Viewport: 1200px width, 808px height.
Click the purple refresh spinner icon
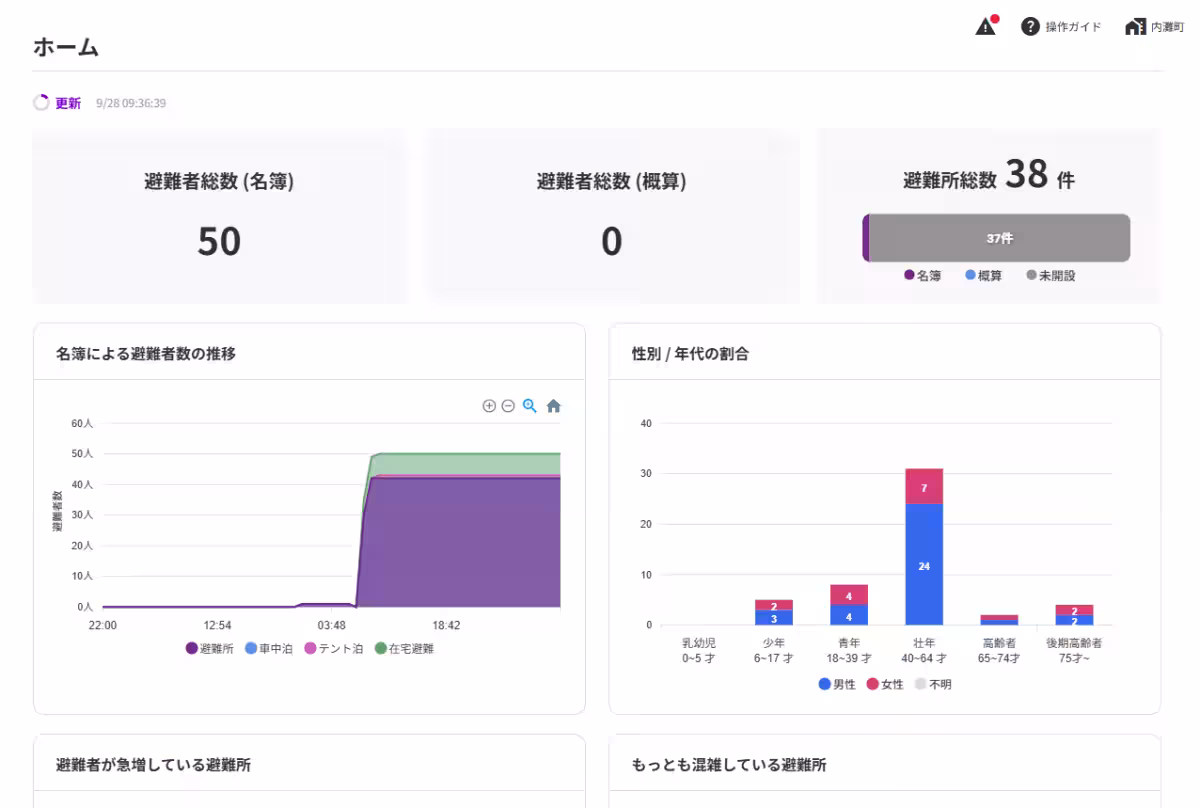41,102
